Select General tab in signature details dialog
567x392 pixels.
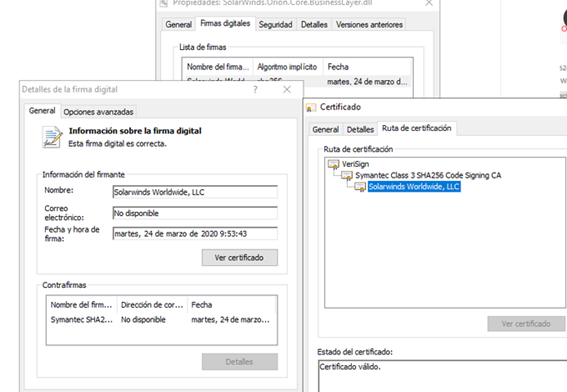[x=42, y=111]
